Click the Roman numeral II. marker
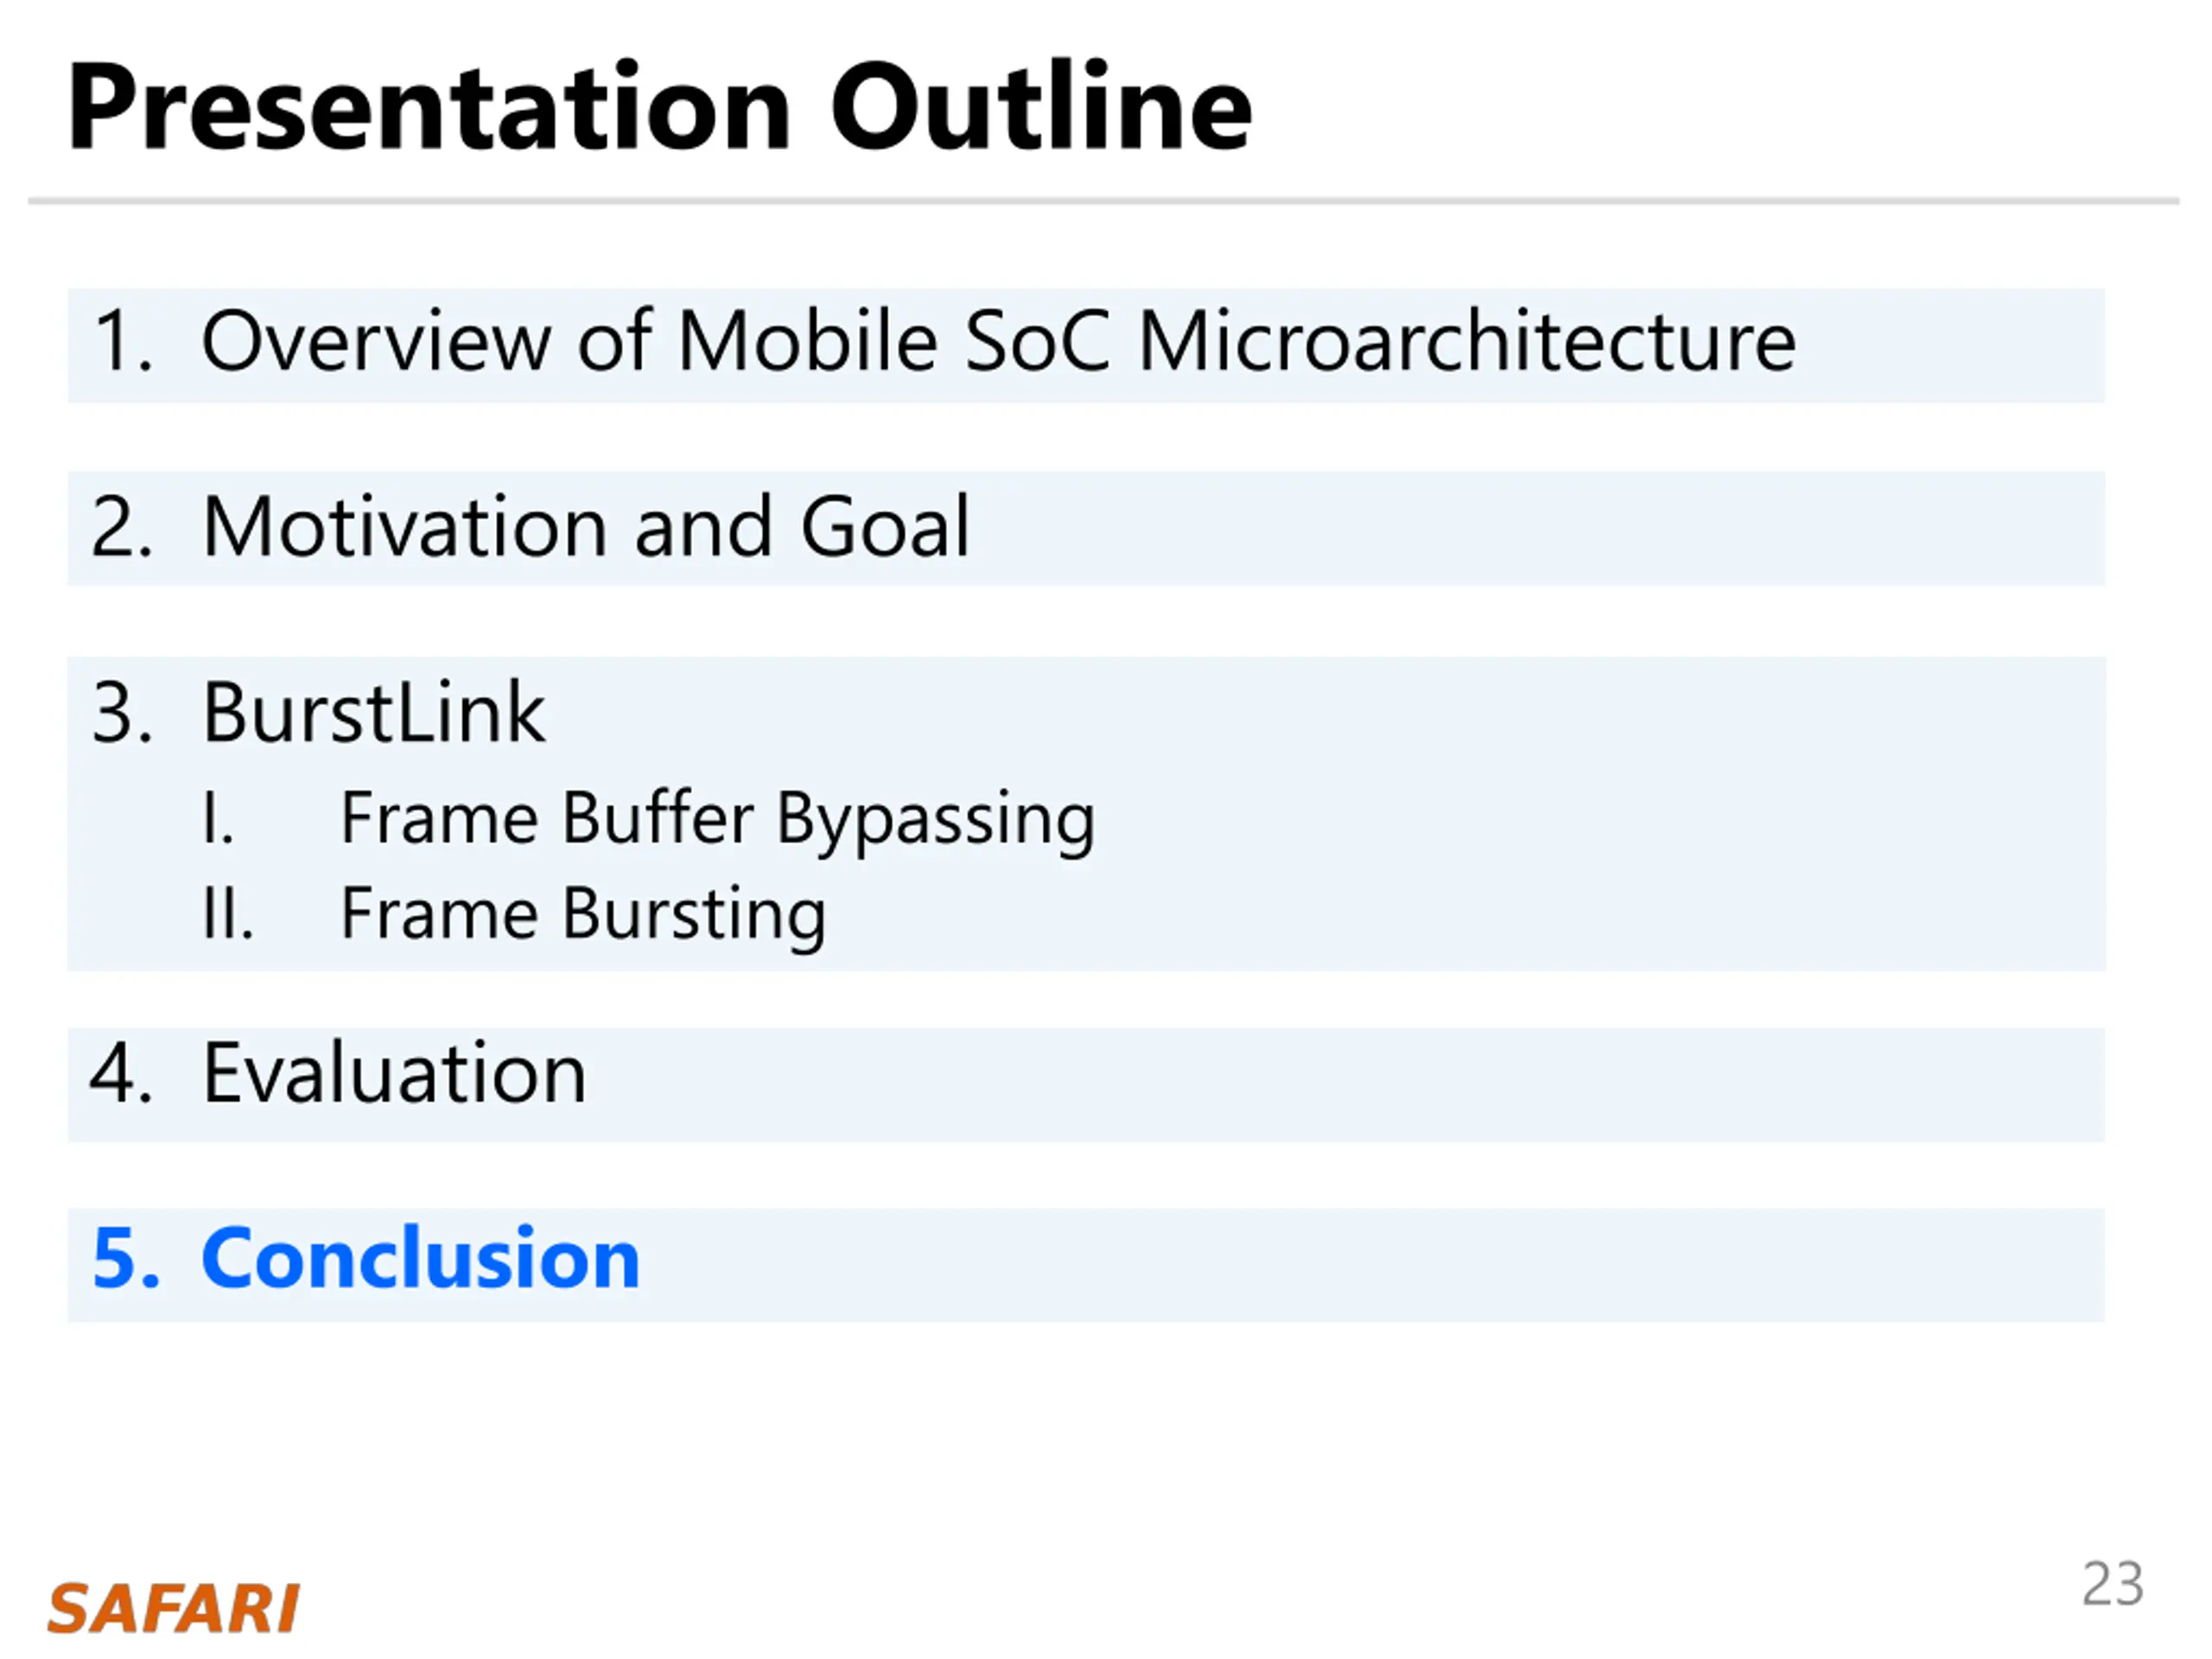Screen dimensions: 2212x1659 click(228, 913)
